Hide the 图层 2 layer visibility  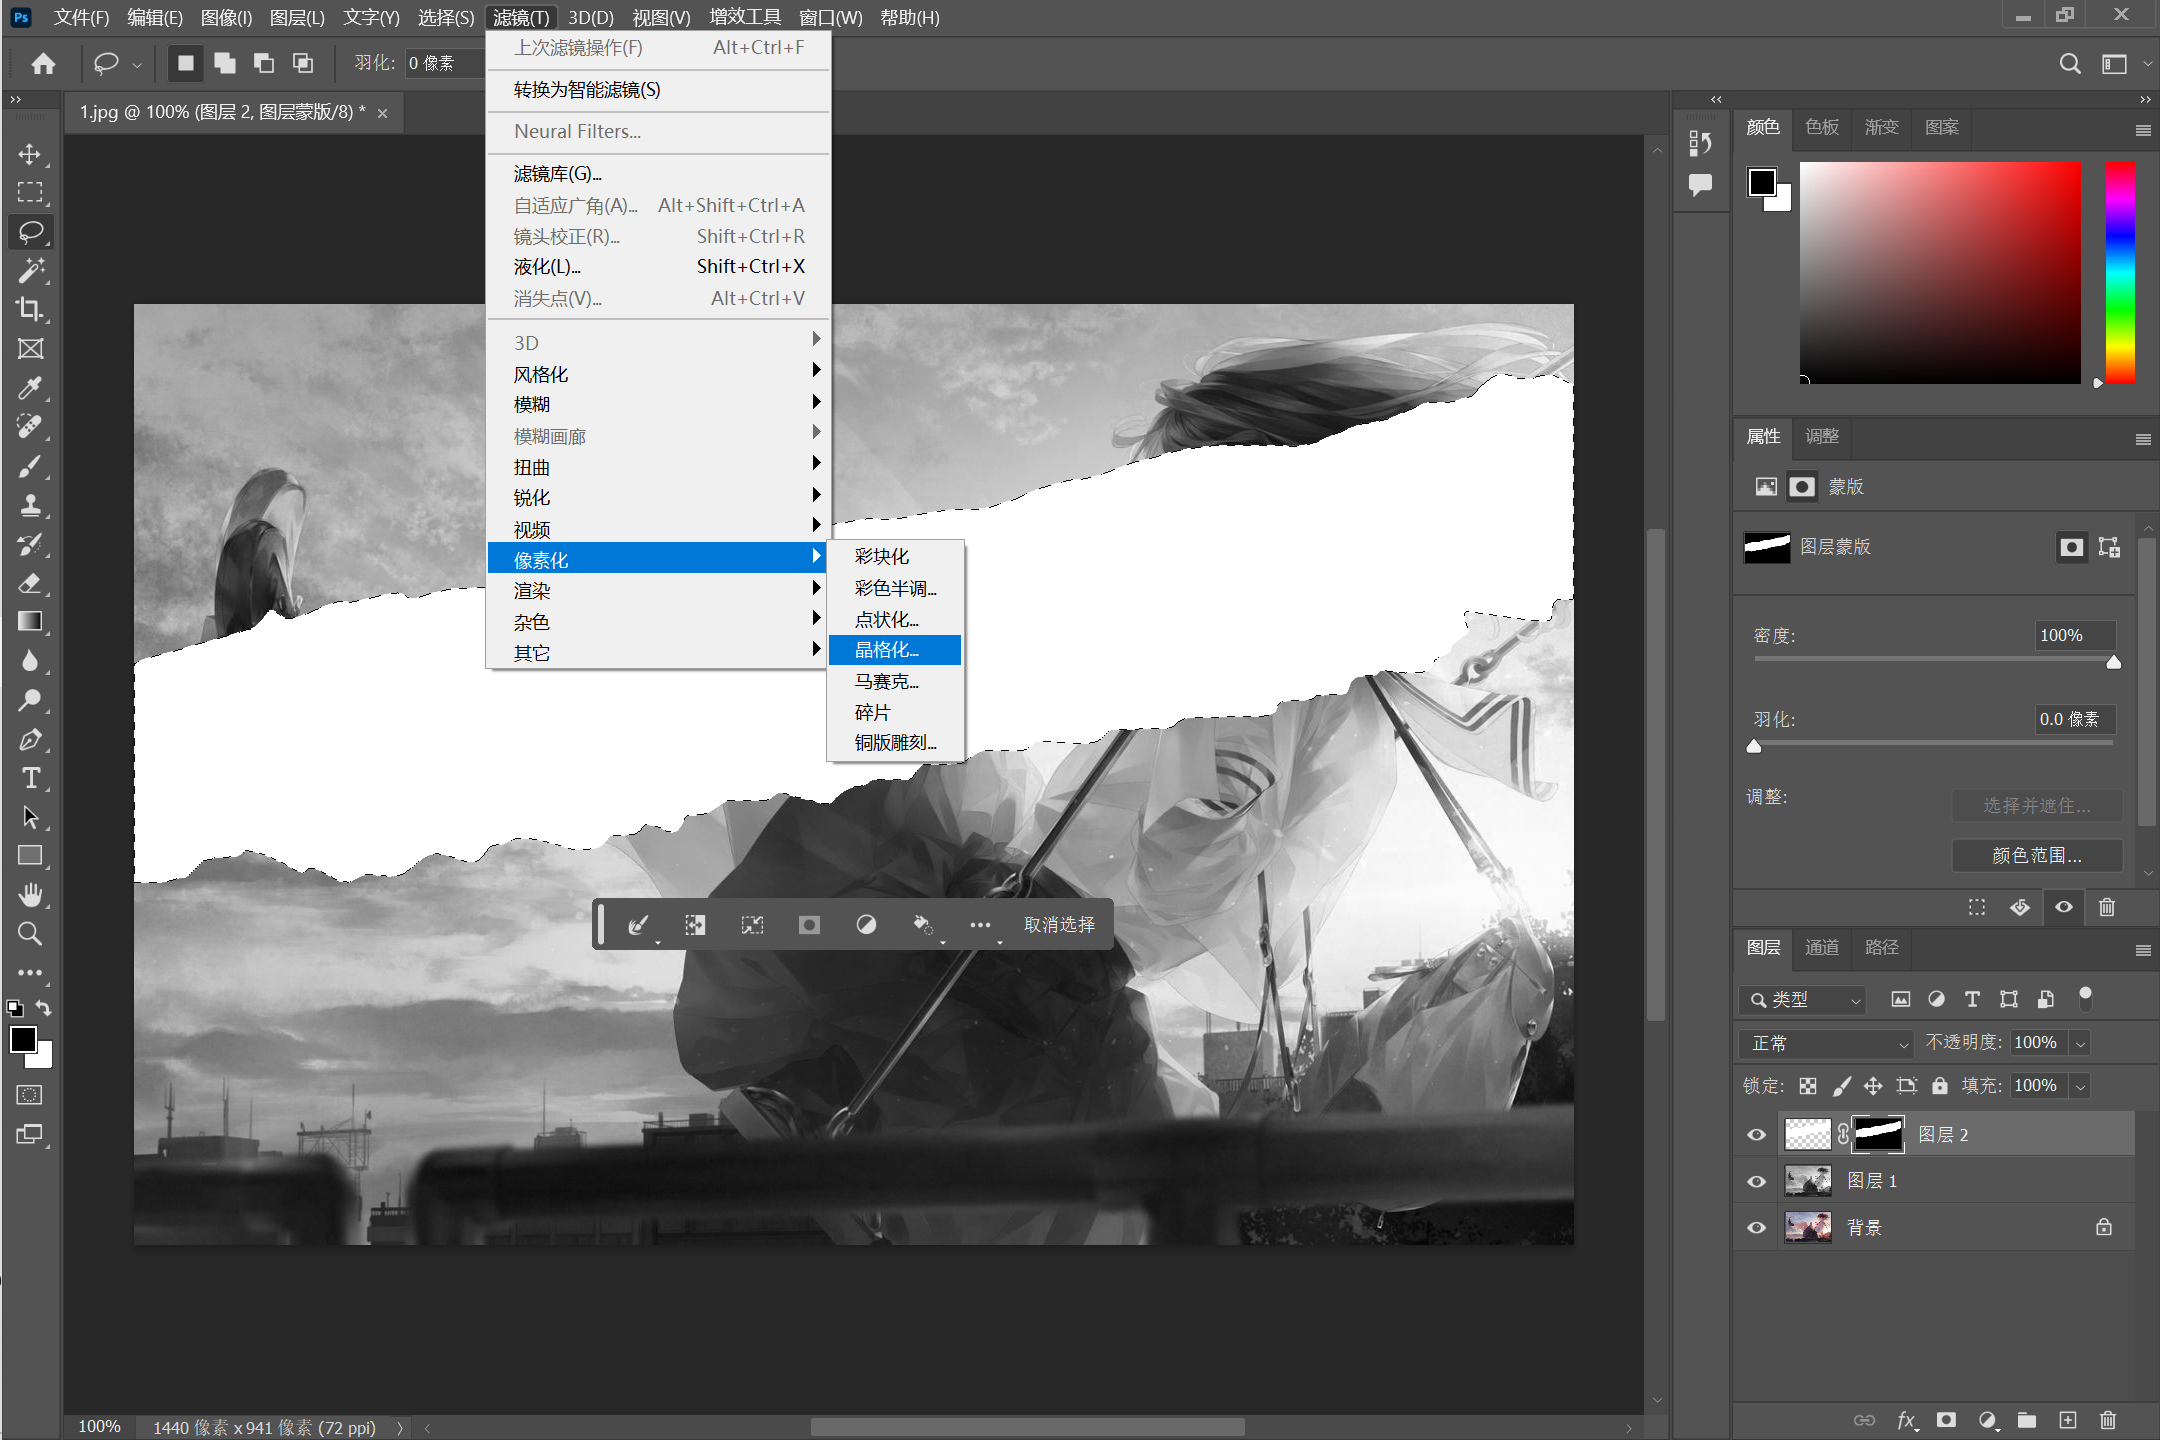pyautogui.click(x=1756, y=1135)
